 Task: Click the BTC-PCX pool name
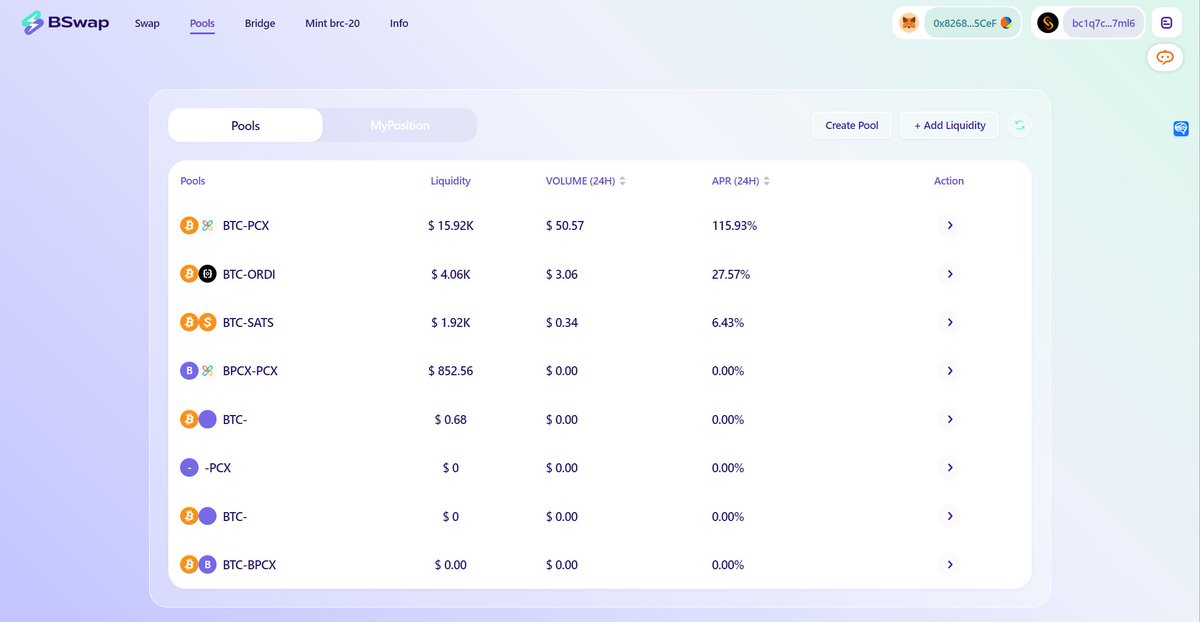pyautogui.click(x=246, y=226)
